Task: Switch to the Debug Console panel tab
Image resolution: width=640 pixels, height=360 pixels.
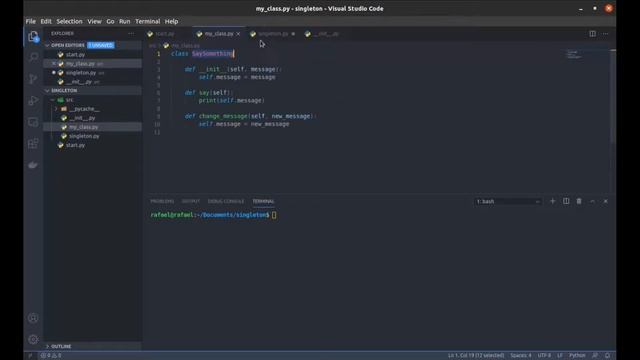Action: [226, 201]
